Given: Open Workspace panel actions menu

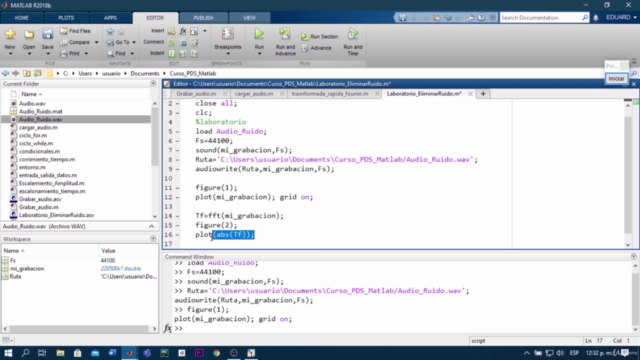Looking at the screenshot, I should 153,239.
